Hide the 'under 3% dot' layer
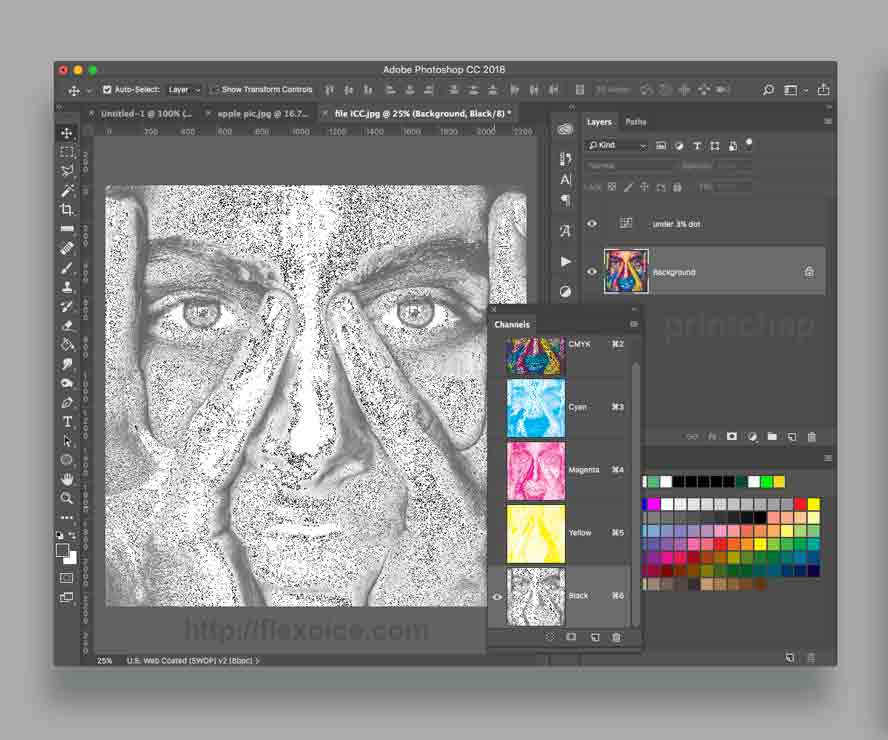The image size is (888, 740). pyautogui.click(x=592, y=224)
